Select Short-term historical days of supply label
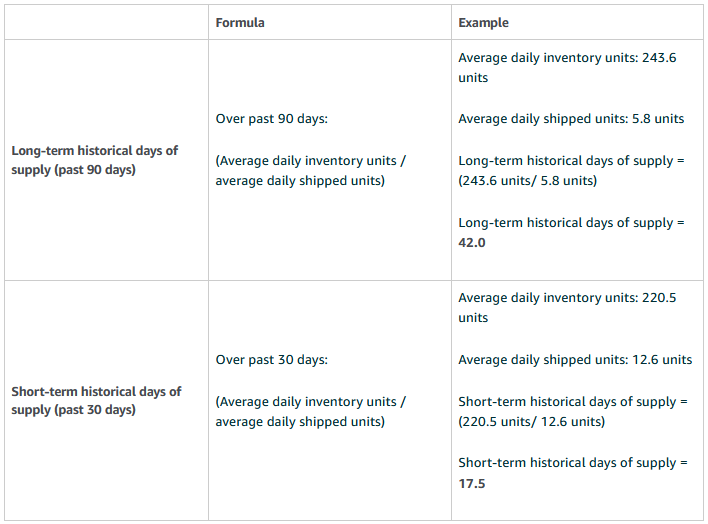Viewport: 708px width, 524px height. [x=96, y=400]
